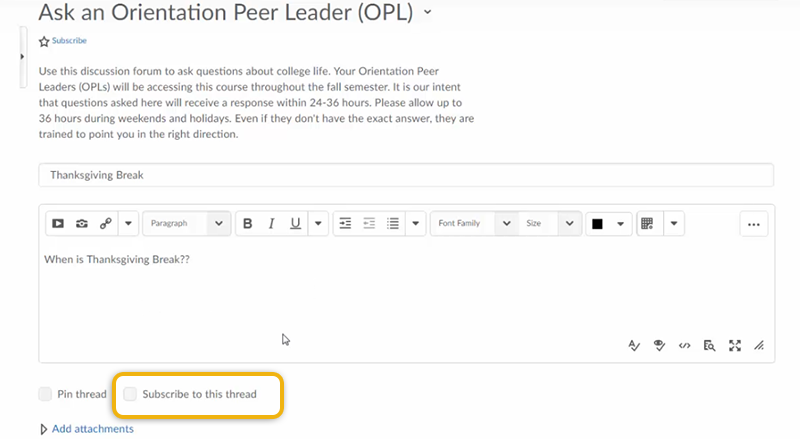Open the forum title dropdown chevron
The width and height of the screenshot is (800, 439).
428,13
